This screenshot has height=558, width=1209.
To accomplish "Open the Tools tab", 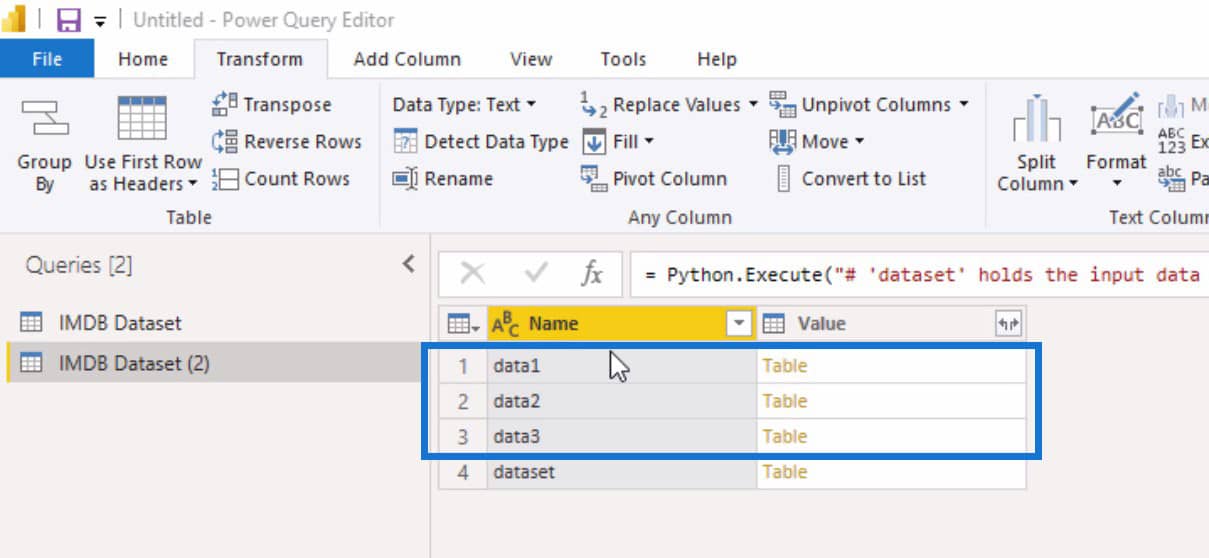I will click(x=623, y=59).
